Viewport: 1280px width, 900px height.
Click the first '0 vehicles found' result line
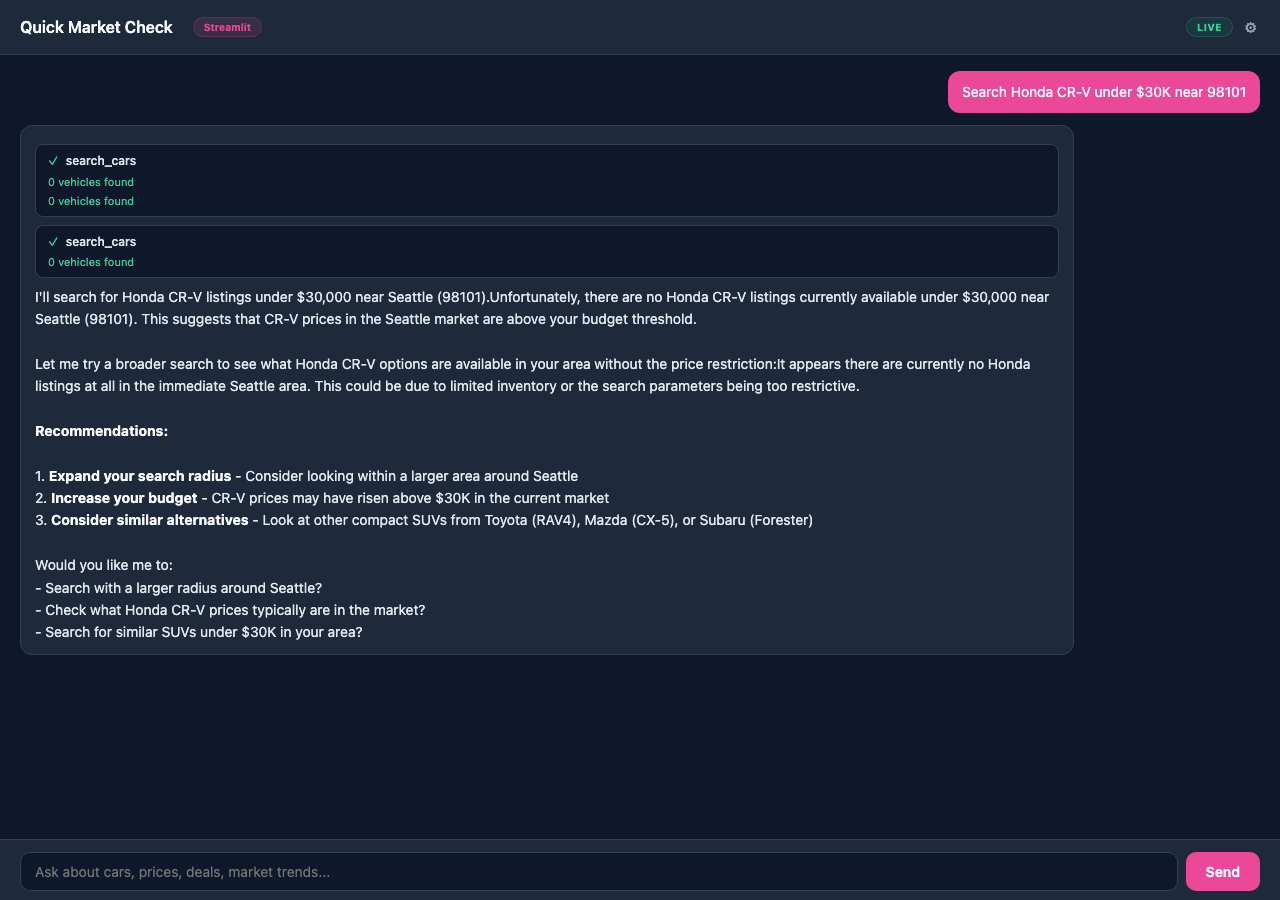90,182
